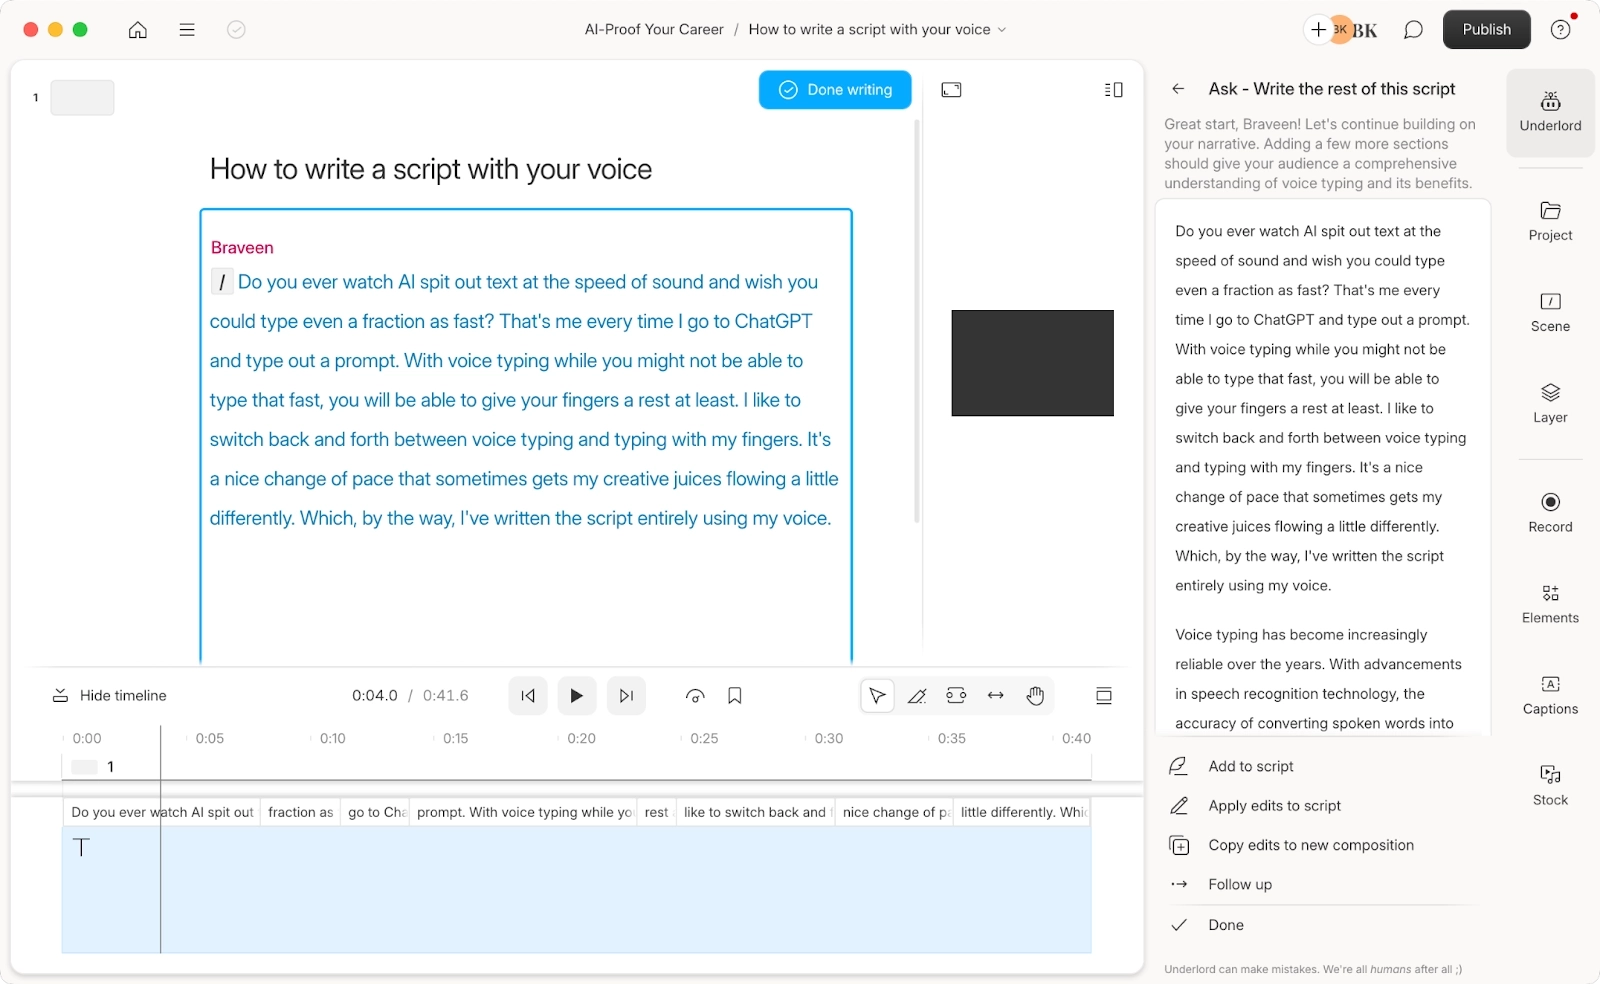Switch to the Captions panel
1600x984 pixels.
1549,694
